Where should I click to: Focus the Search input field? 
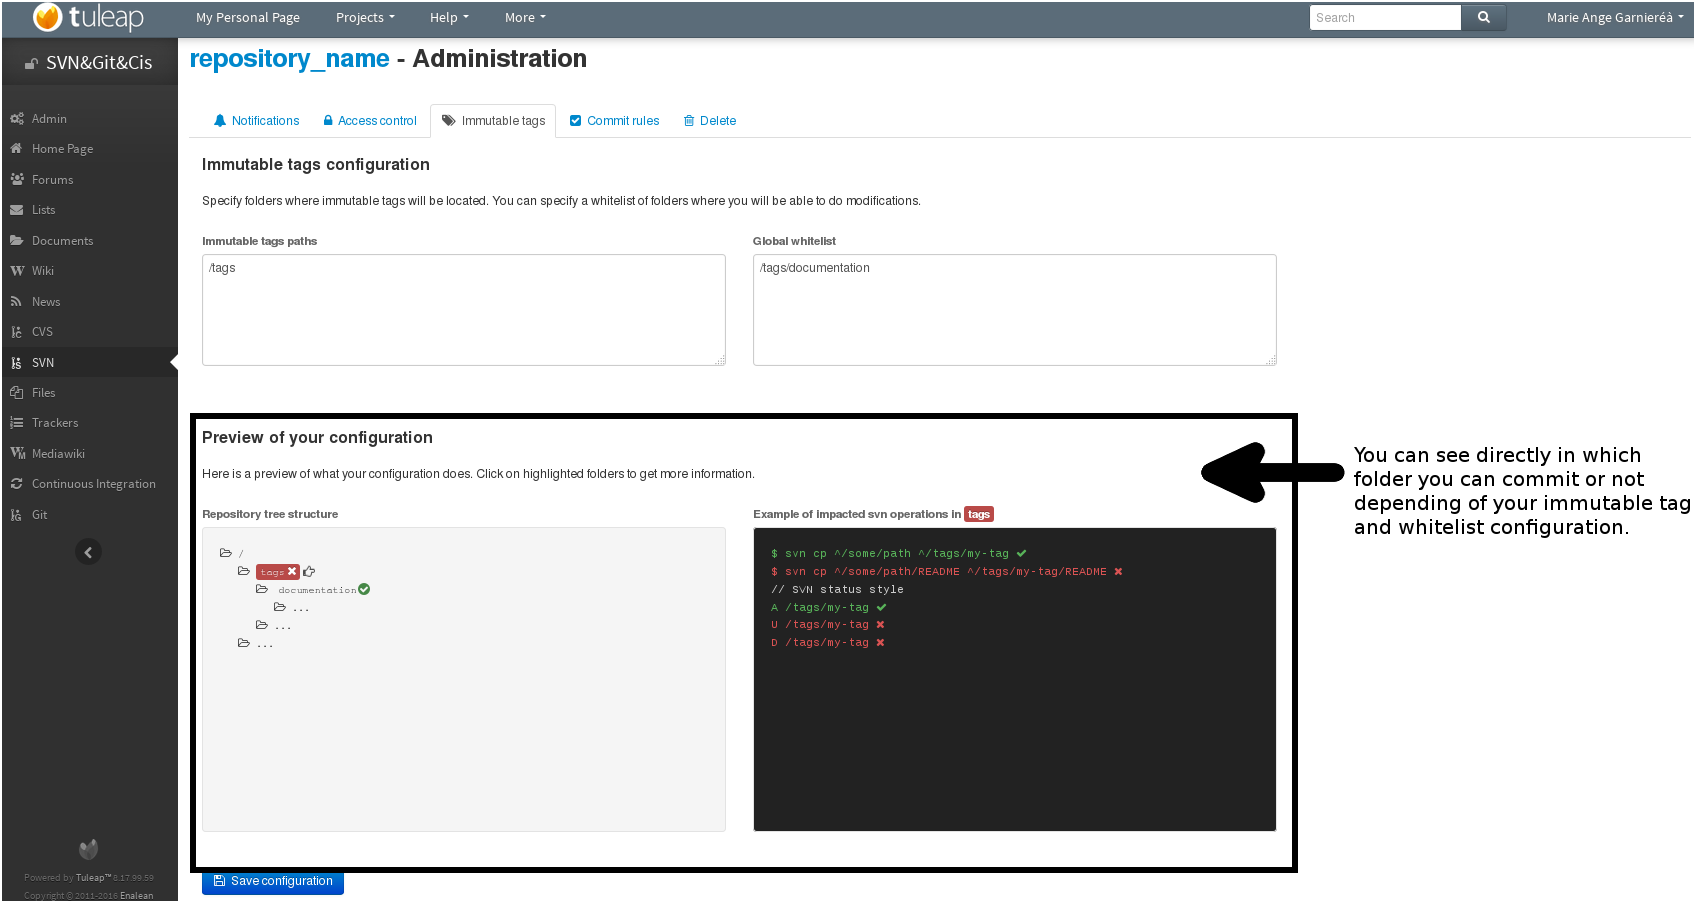(x=1385, y=17)
